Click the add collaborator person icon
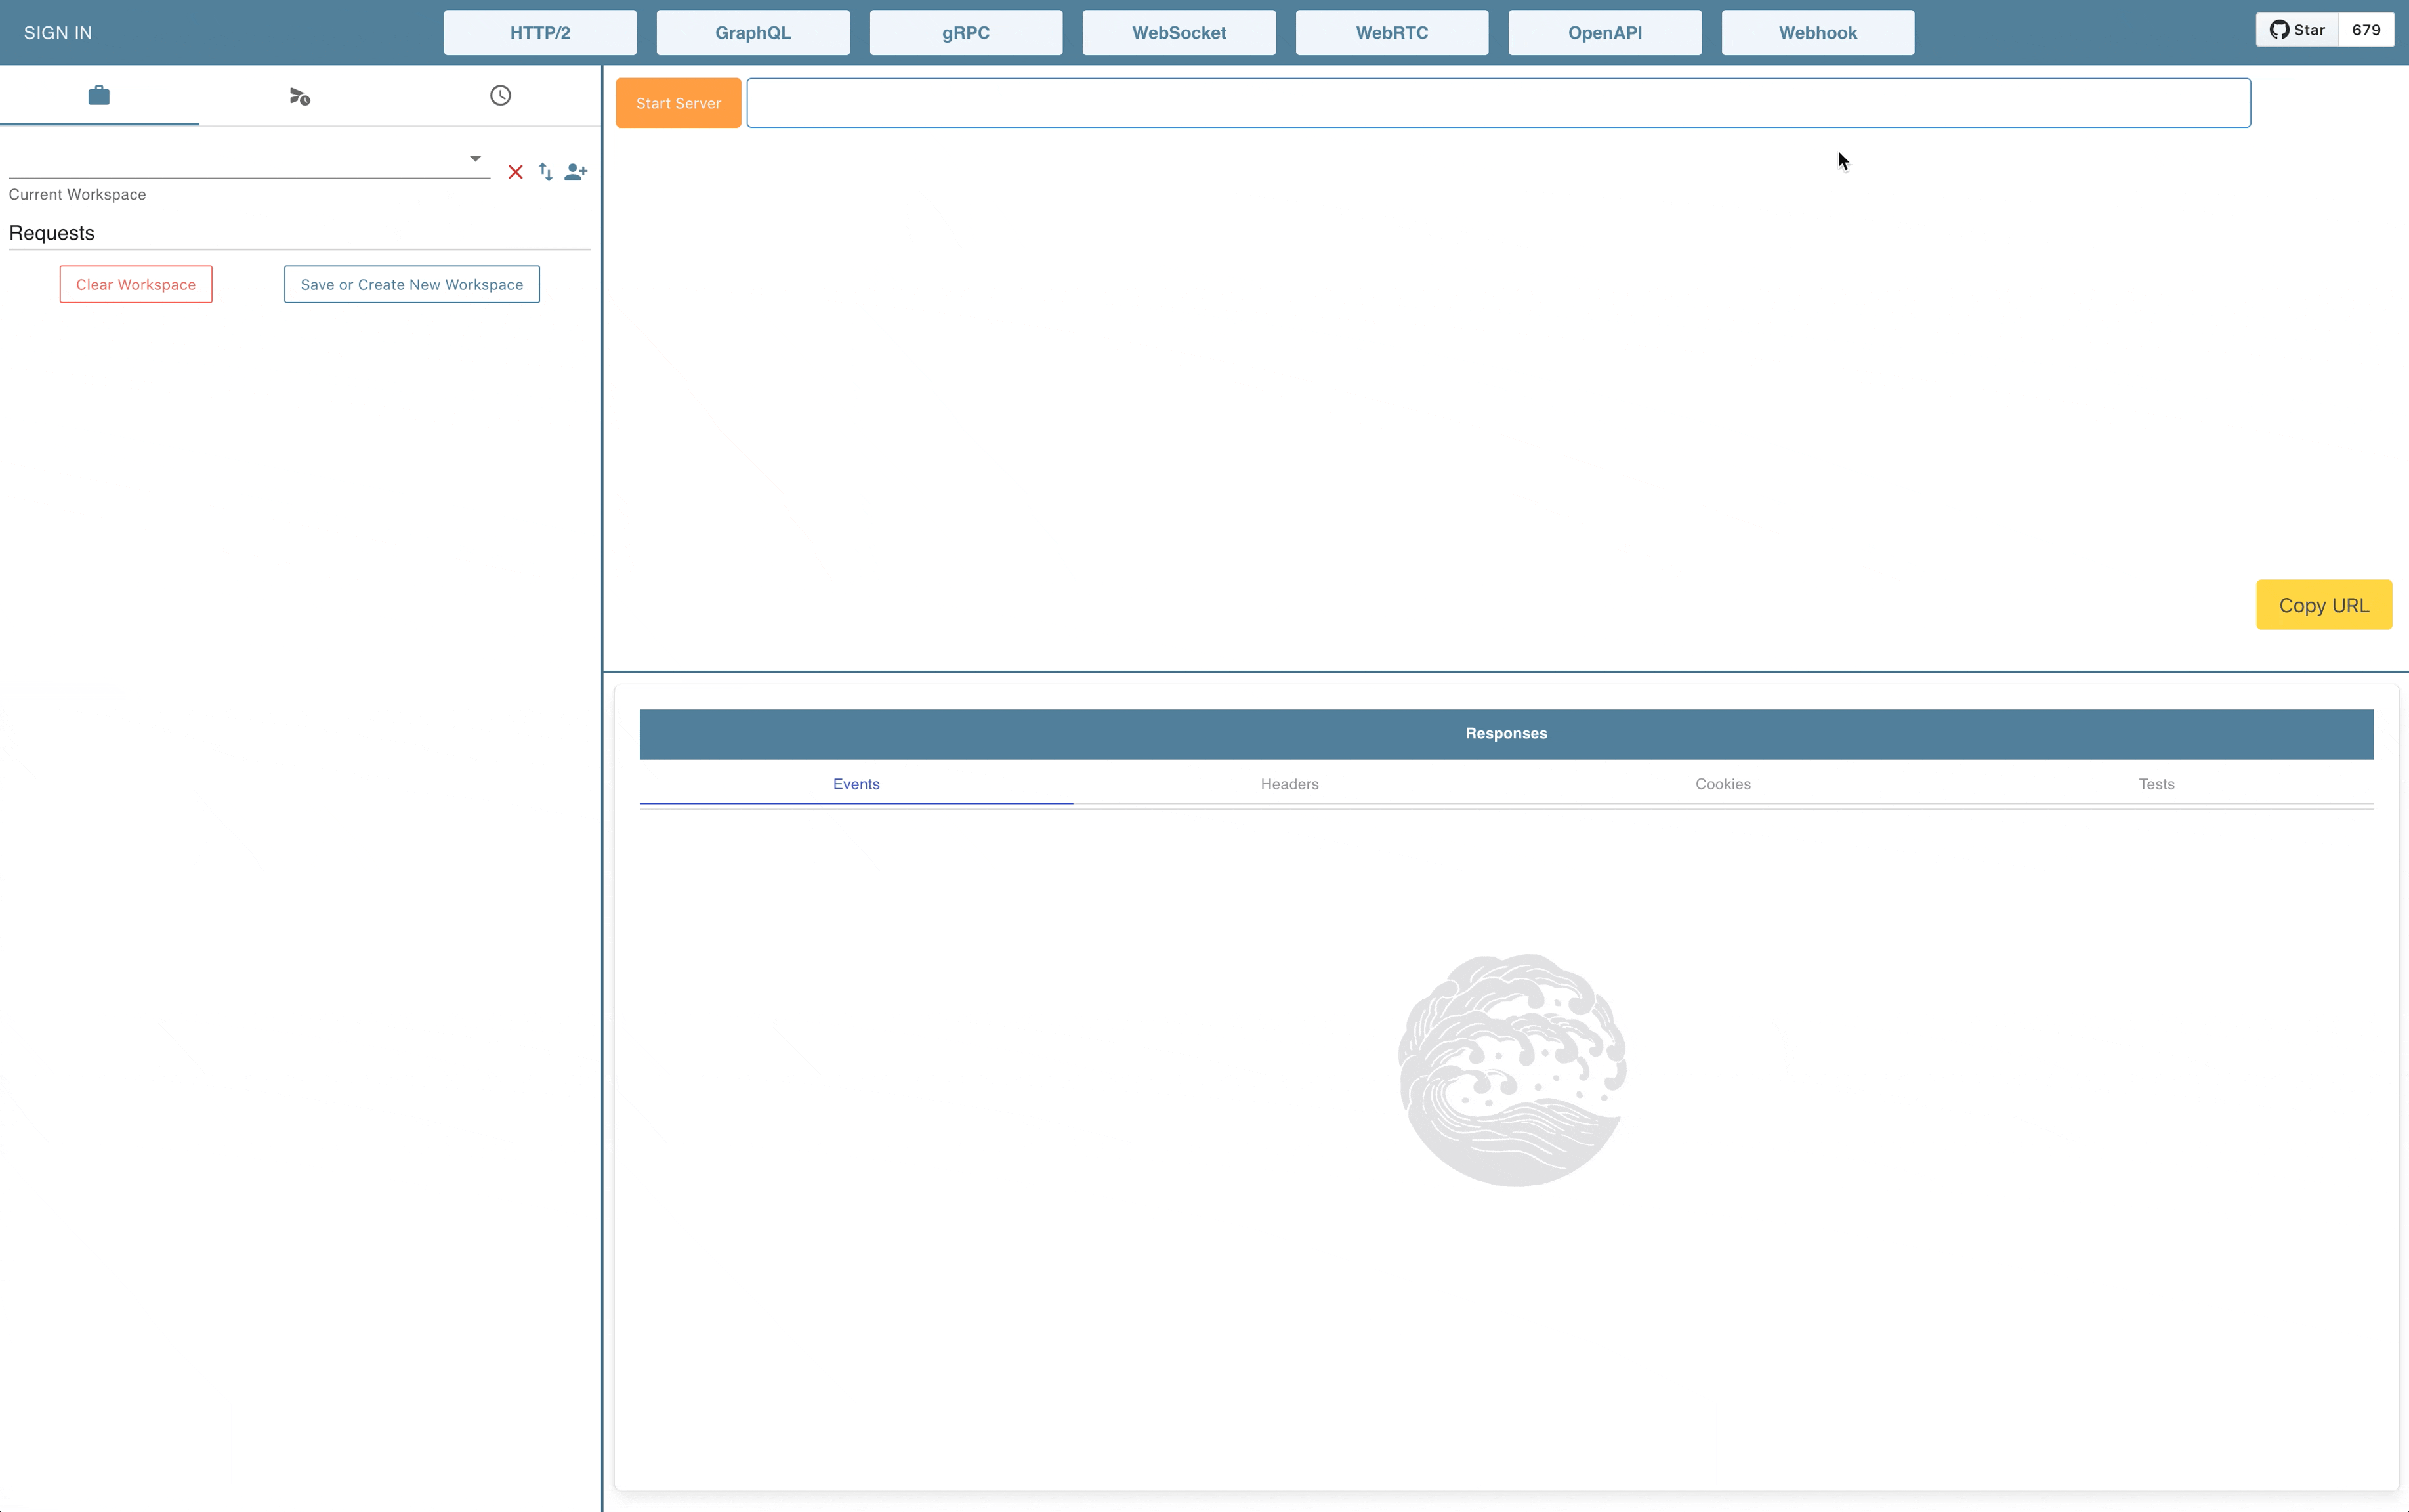The image size is (2409, 1512). [x=576, y=172]
